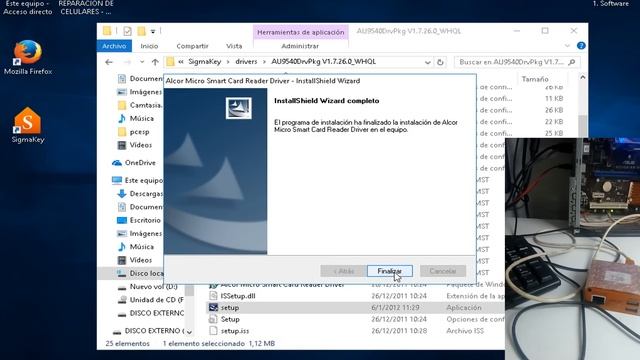Image resolution: width=640 pixels, height=360 pixels.
Task: Open the SigmaKey desktop shortcut
Action: [x=28, y=125]
